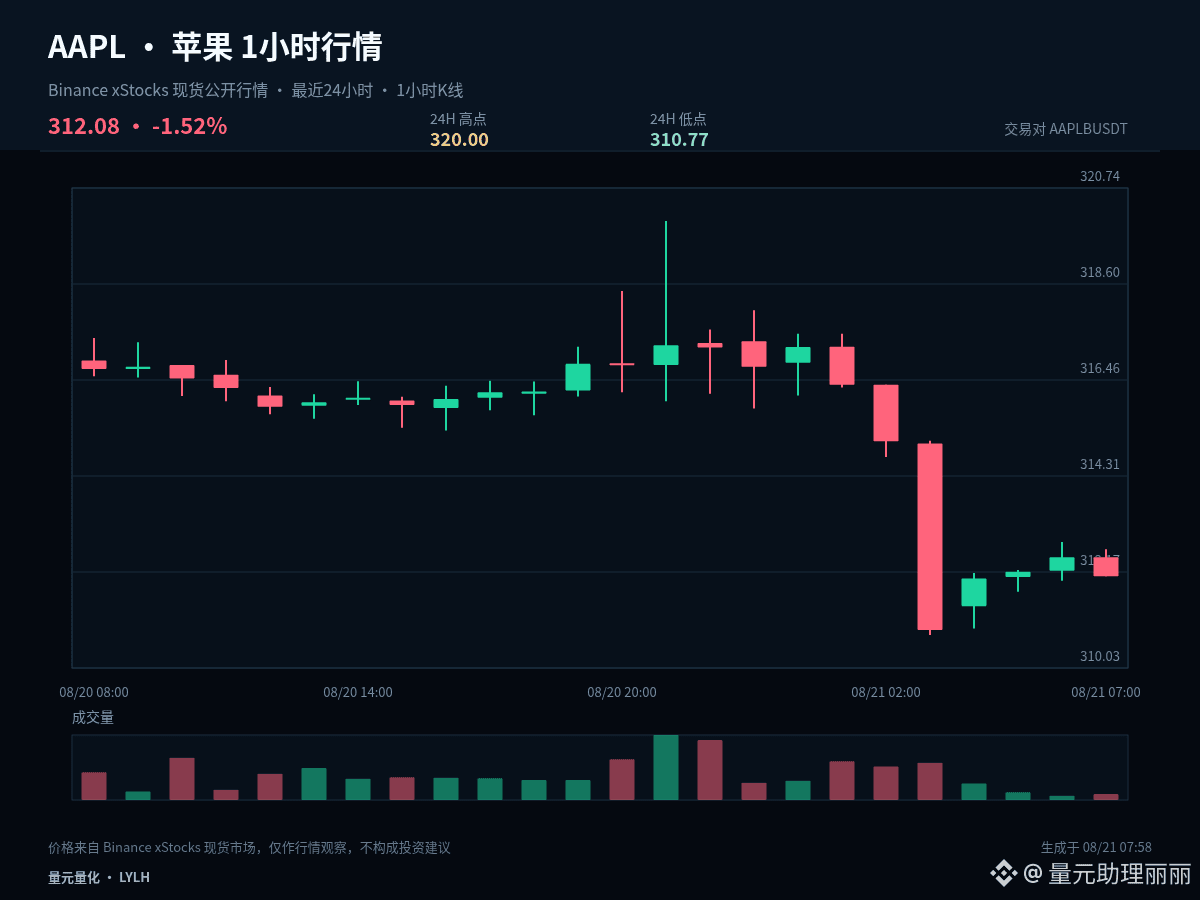This screenshot has width=1200, height=900.
Task: Click the 成交量 volume section label
Action: point(93,717)
